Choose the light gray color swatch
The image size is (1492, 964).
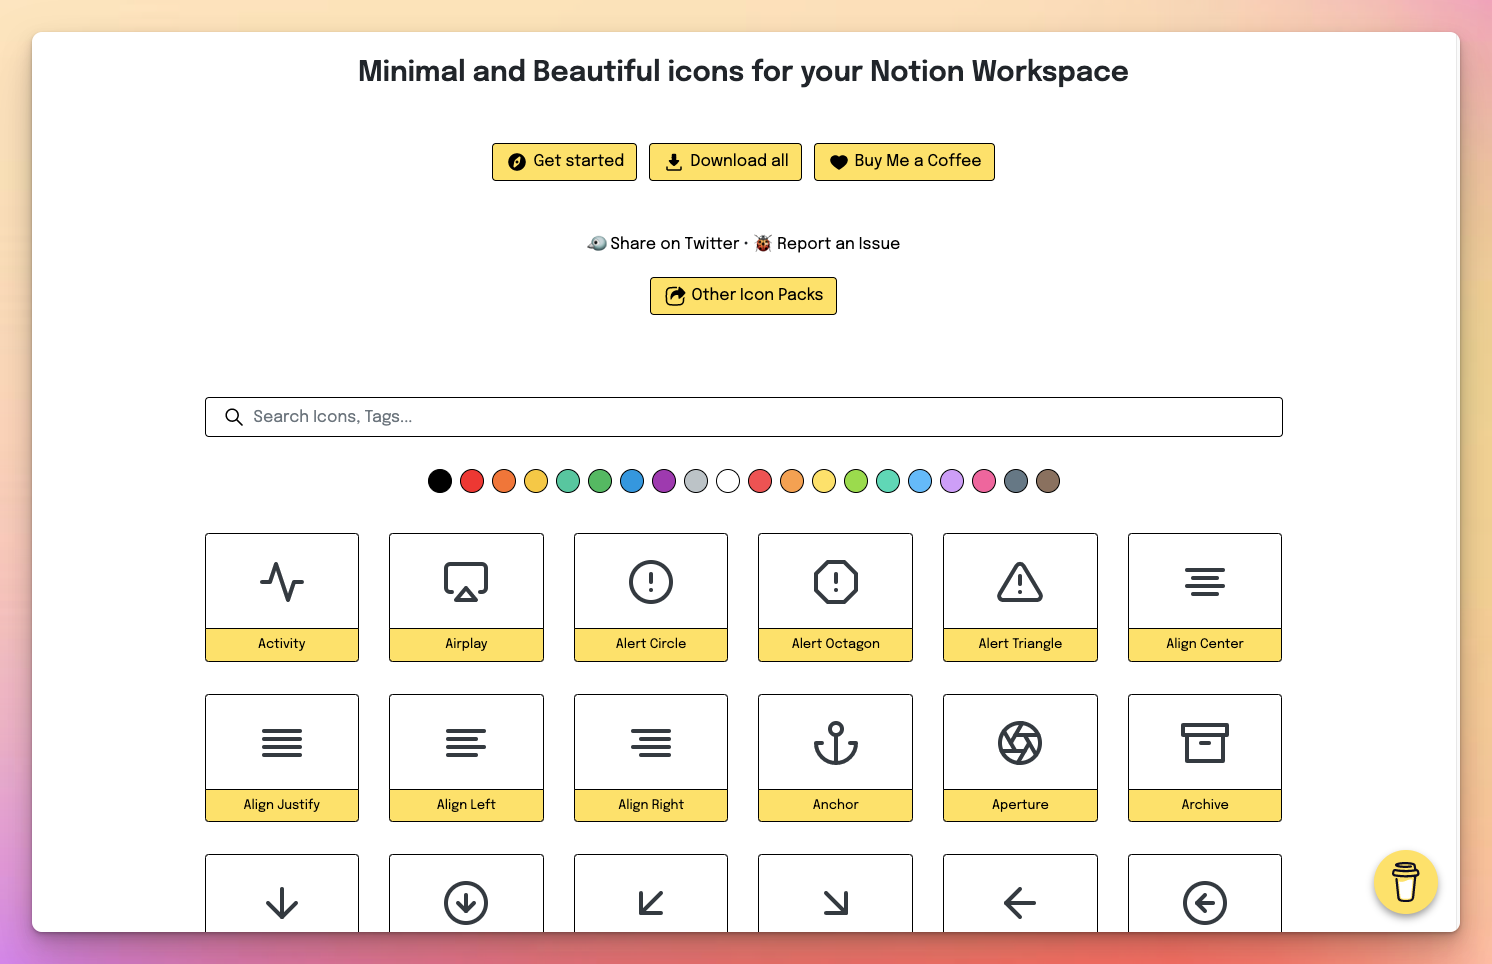(696, 481)
